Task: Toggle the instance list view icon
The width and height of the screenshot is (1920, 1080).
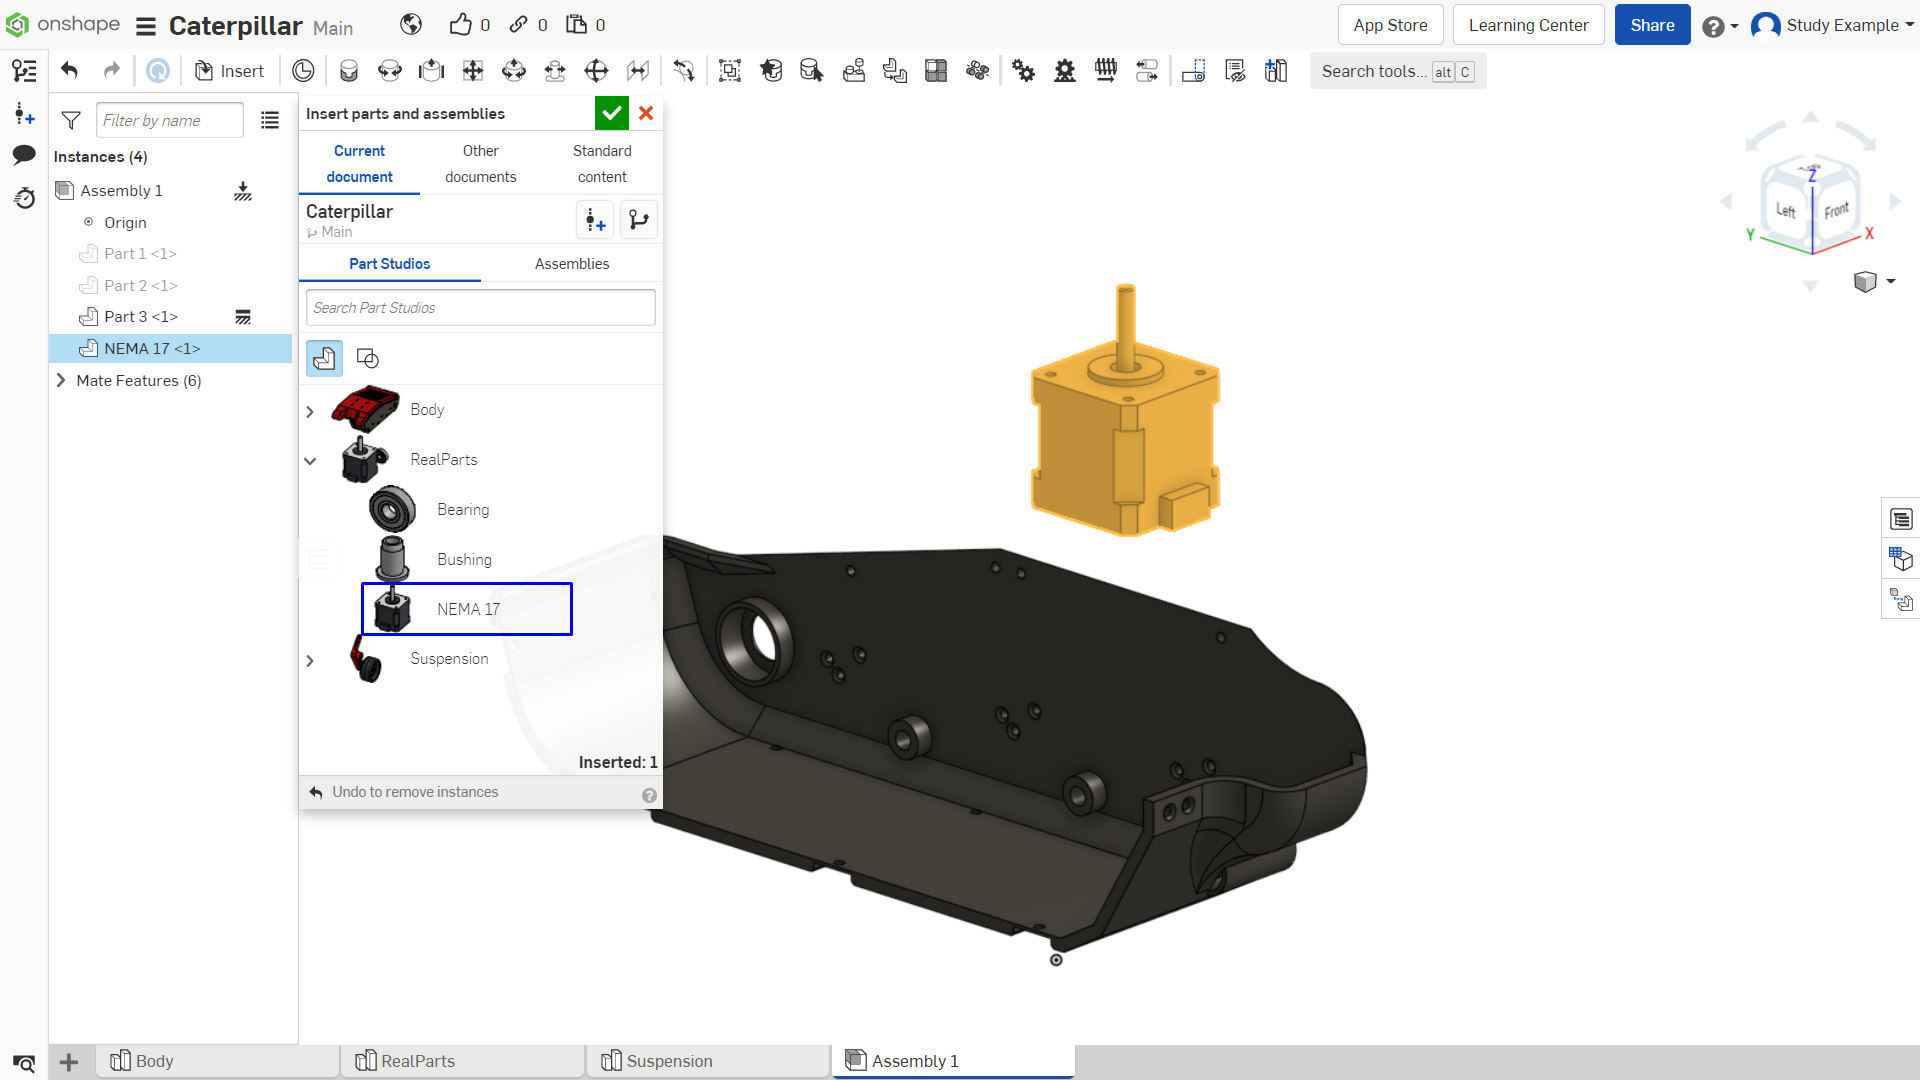Action: (270, 120)
